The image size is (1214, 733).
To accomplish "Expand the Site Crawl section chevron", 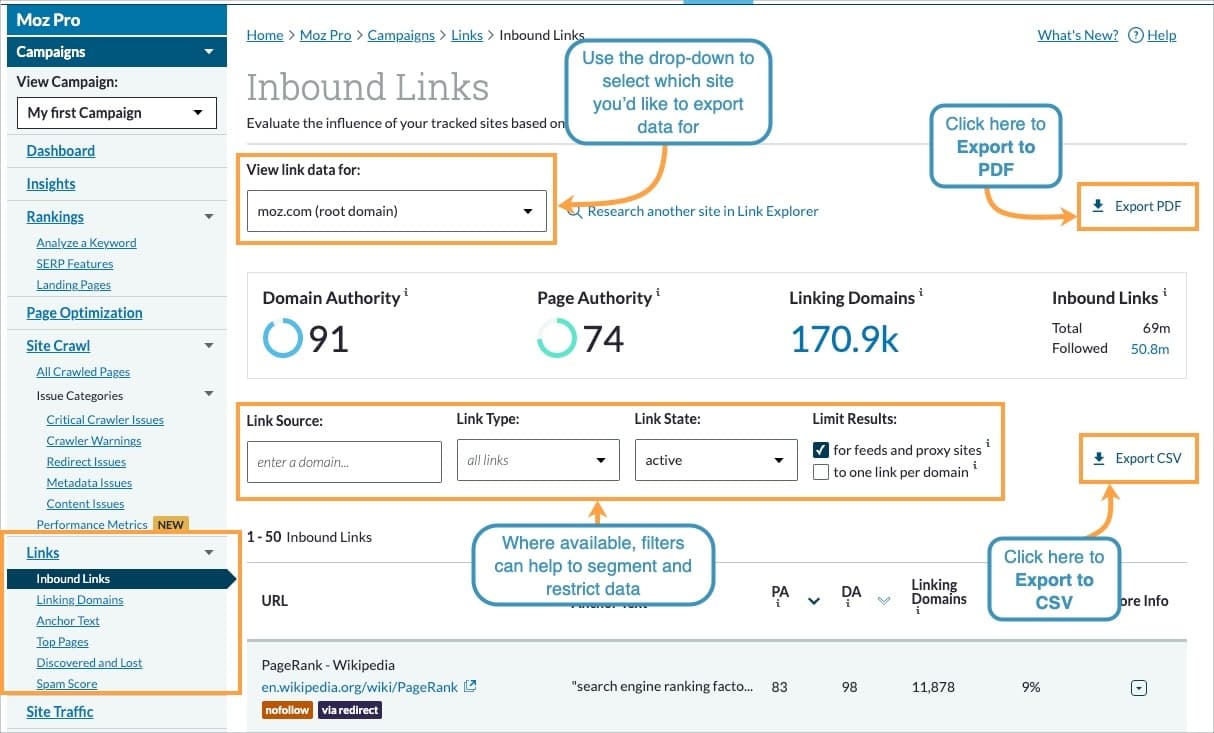I will (209, 346).
